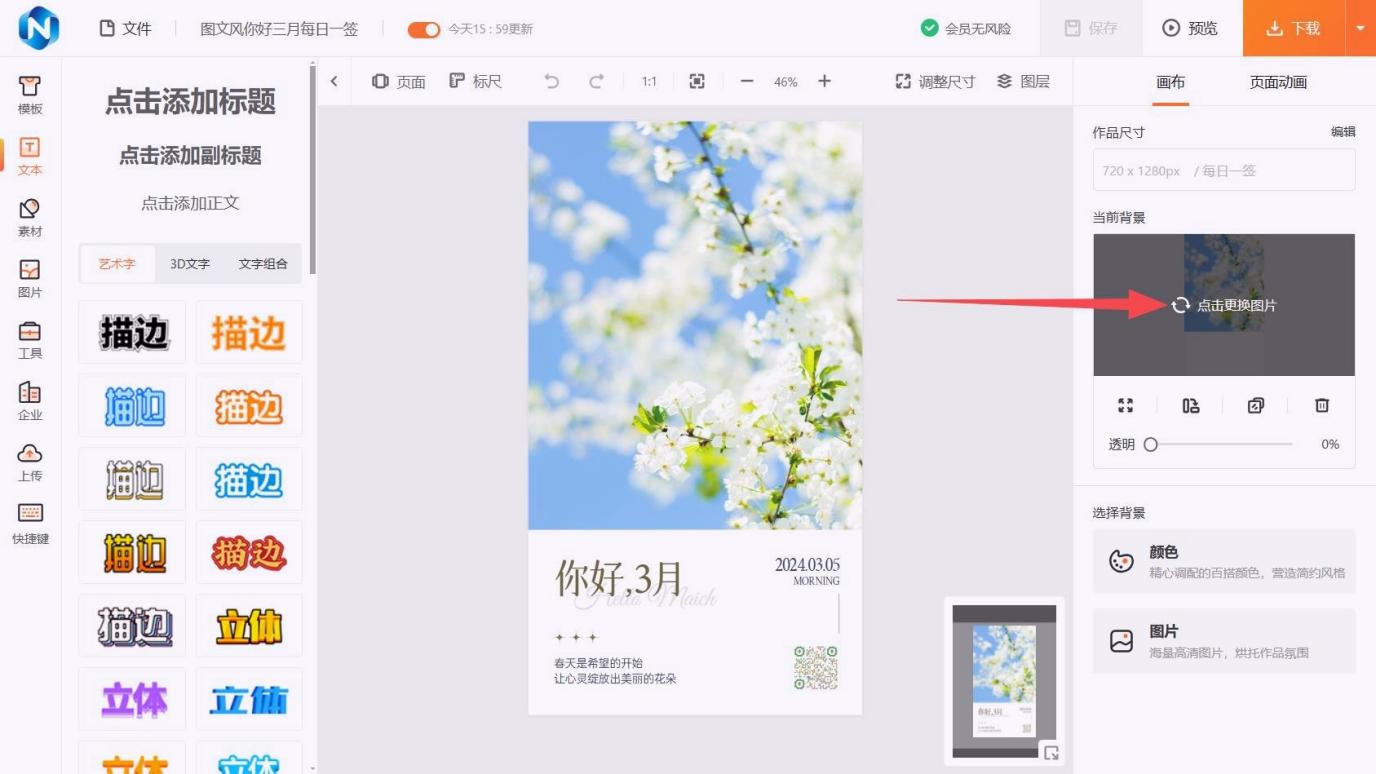
Task: Click 点击添加标题 to add a title
Action: click(x=190, y=102)
